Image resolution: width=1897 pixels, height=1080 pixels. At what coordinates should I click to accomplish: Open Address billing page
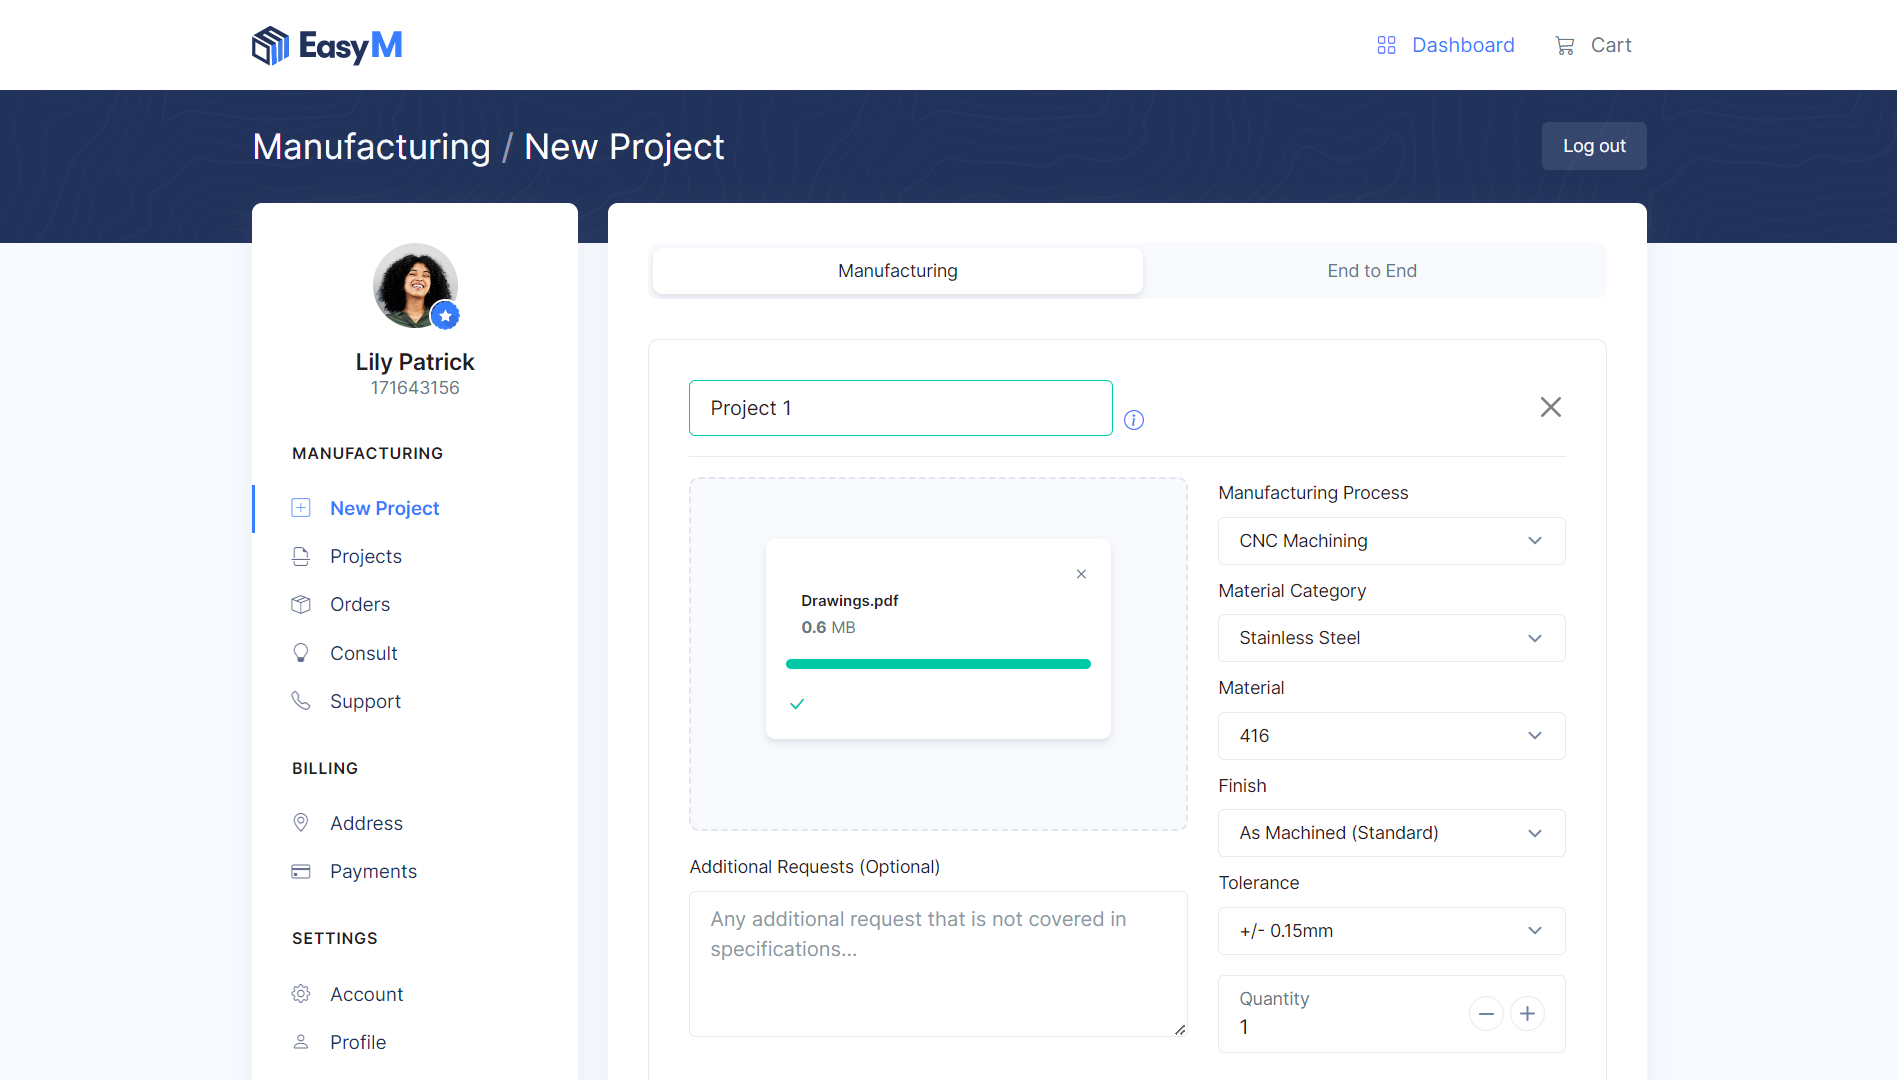(x=366, y=823)
